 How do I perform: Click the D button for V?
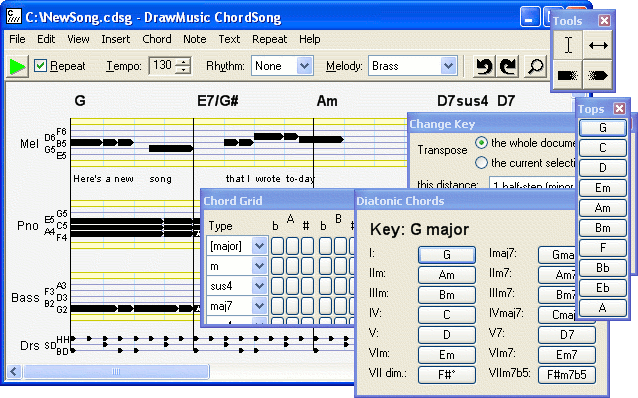tap(447, 335)
